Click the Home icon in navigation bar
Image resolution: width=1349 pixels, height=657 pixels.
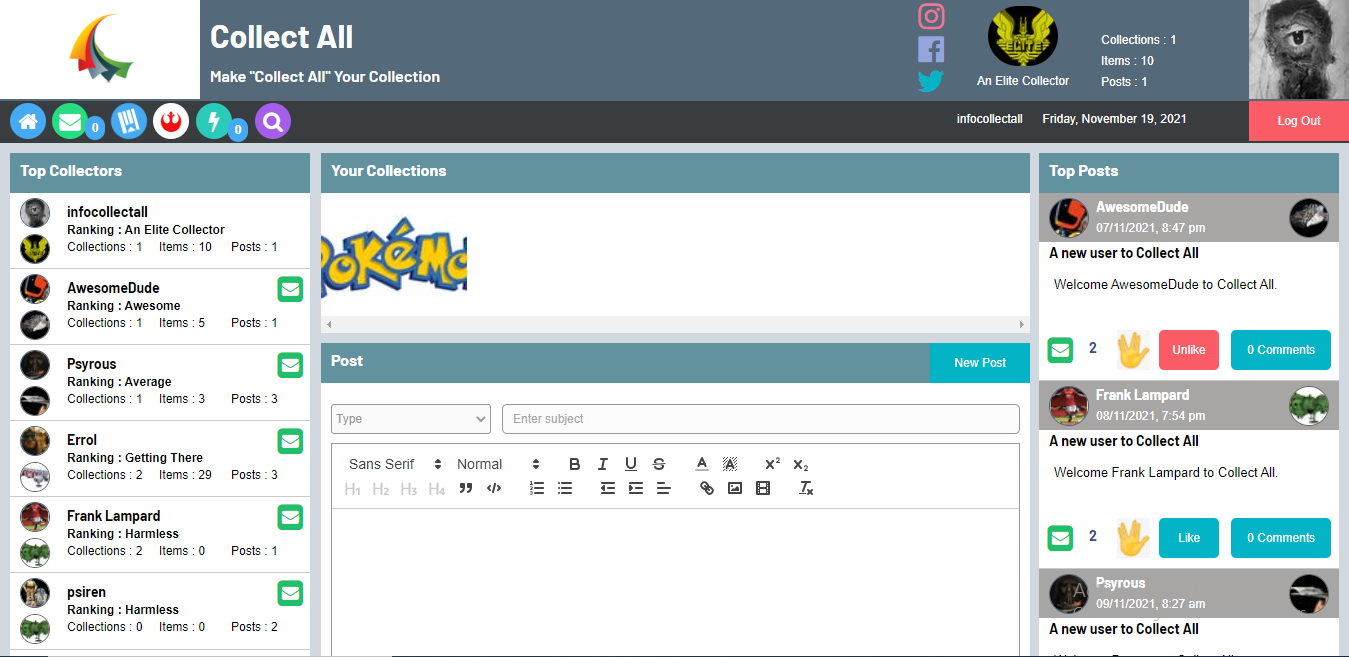pyautogui.click(x=28, y=122)
